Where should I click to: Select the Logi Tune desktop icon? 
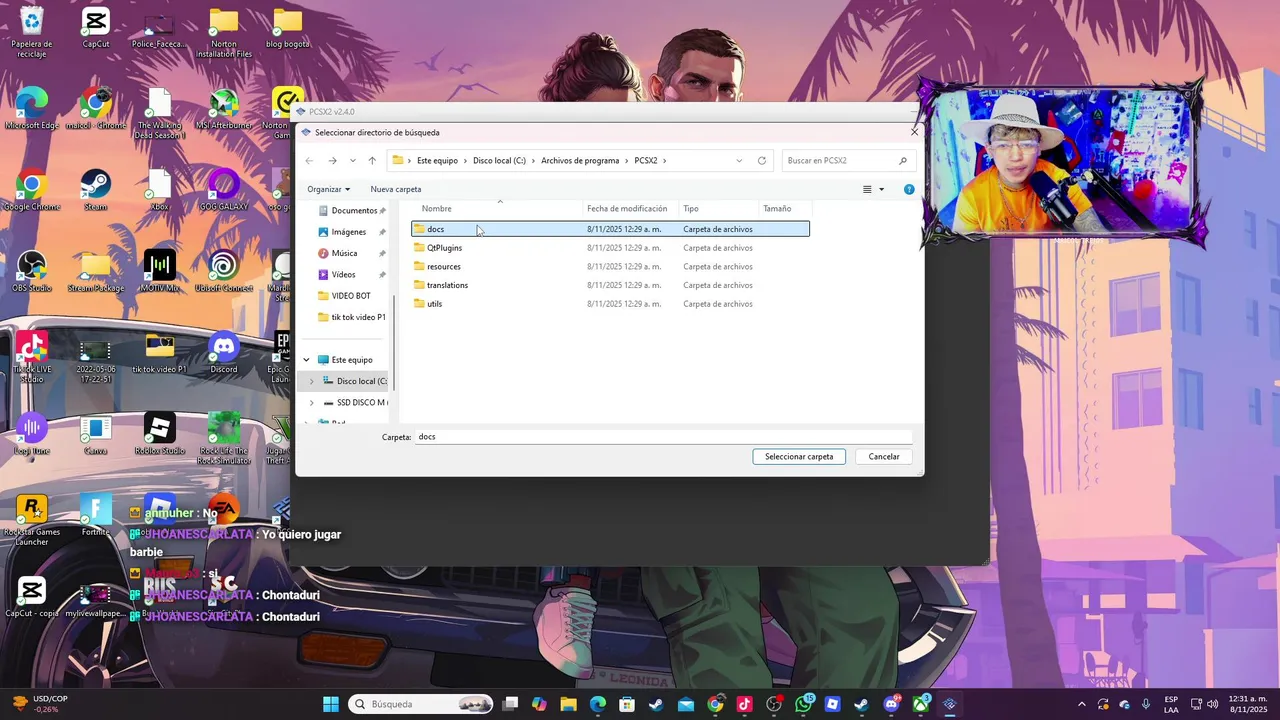32,433
